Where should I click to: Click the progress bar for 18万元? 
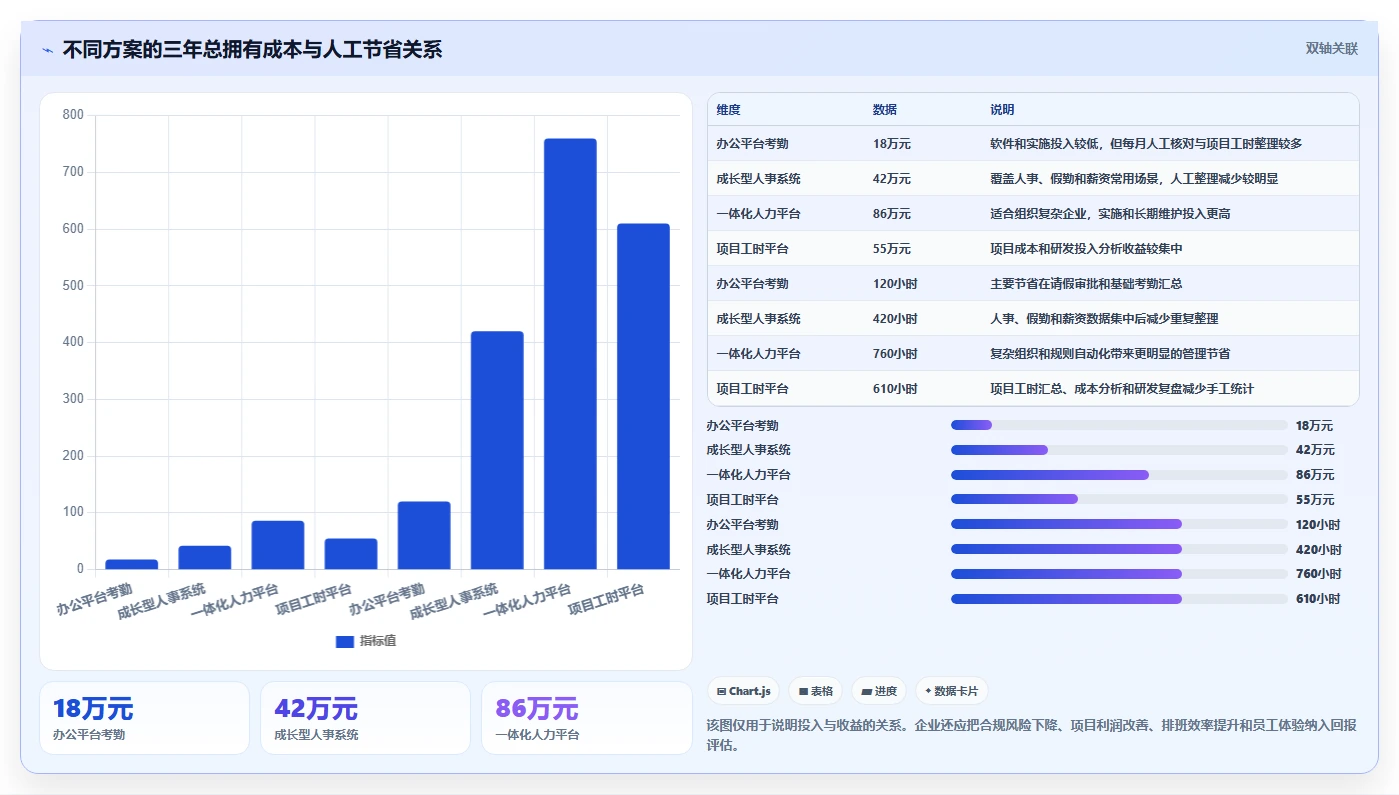click(x=1119, y=425)
